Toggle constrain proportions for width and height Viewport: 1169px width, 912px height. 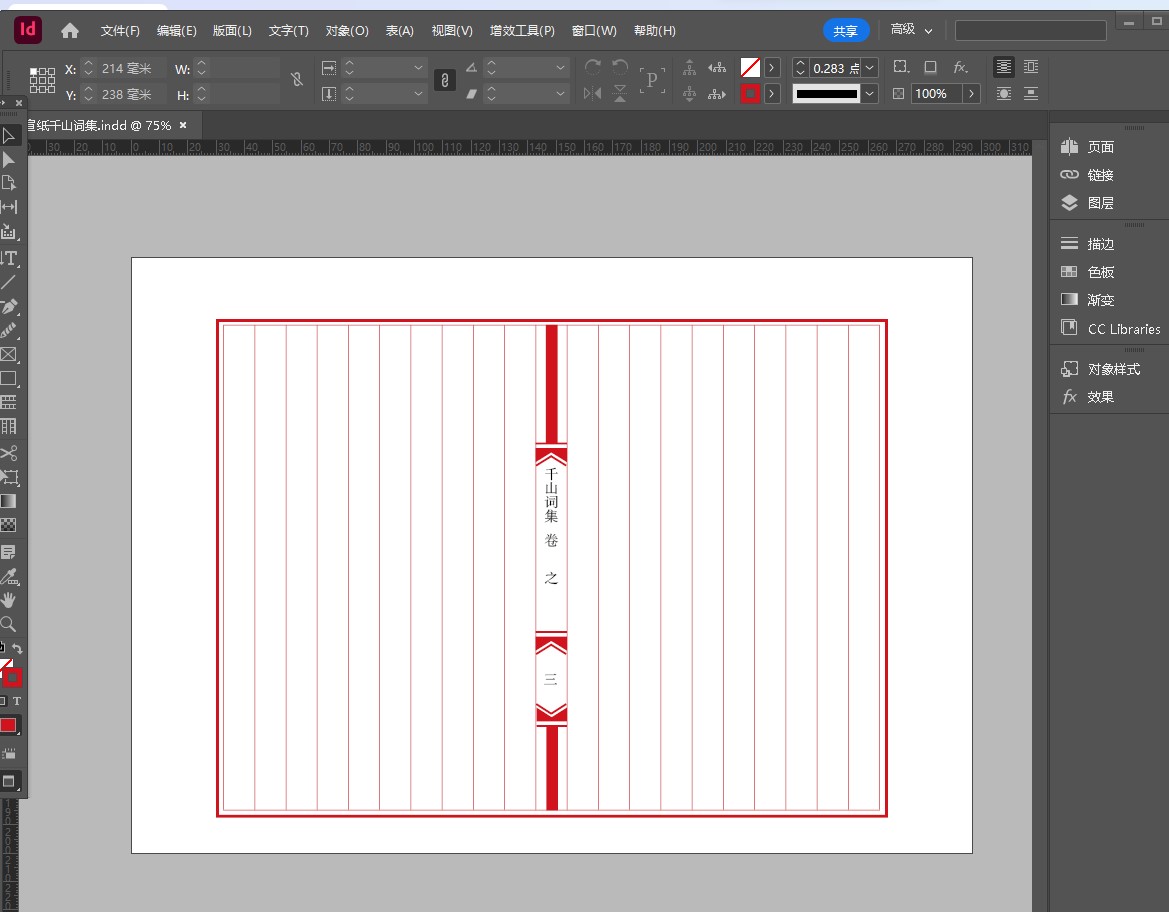[x=296, y=80]
